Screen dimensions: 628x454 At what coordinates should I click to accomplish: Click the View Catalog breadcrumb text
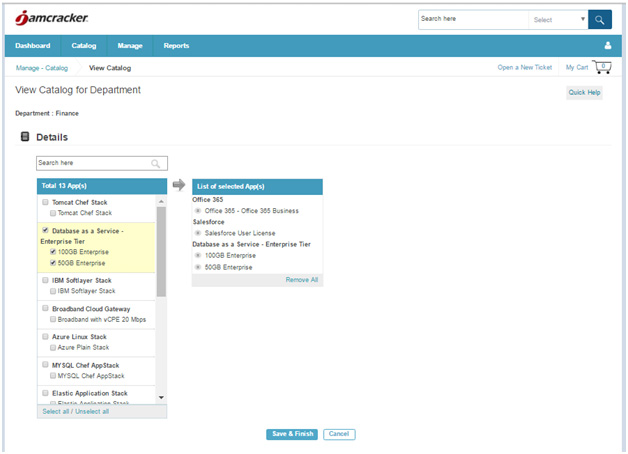110,68
